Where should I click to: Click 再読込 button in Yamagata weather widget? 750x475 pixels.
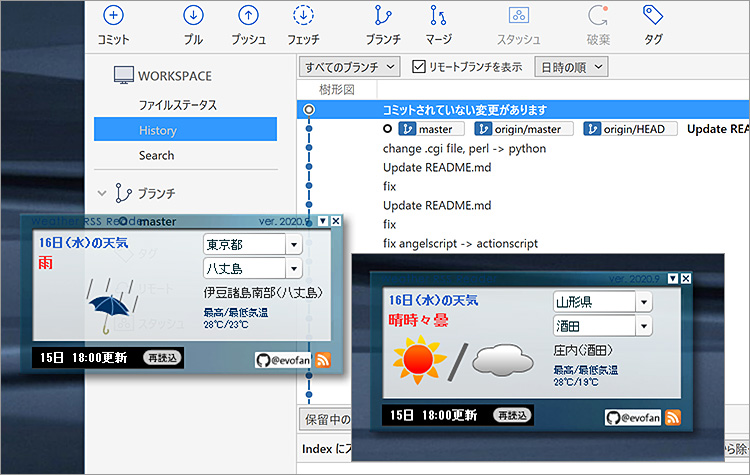(x=512, y=415)
